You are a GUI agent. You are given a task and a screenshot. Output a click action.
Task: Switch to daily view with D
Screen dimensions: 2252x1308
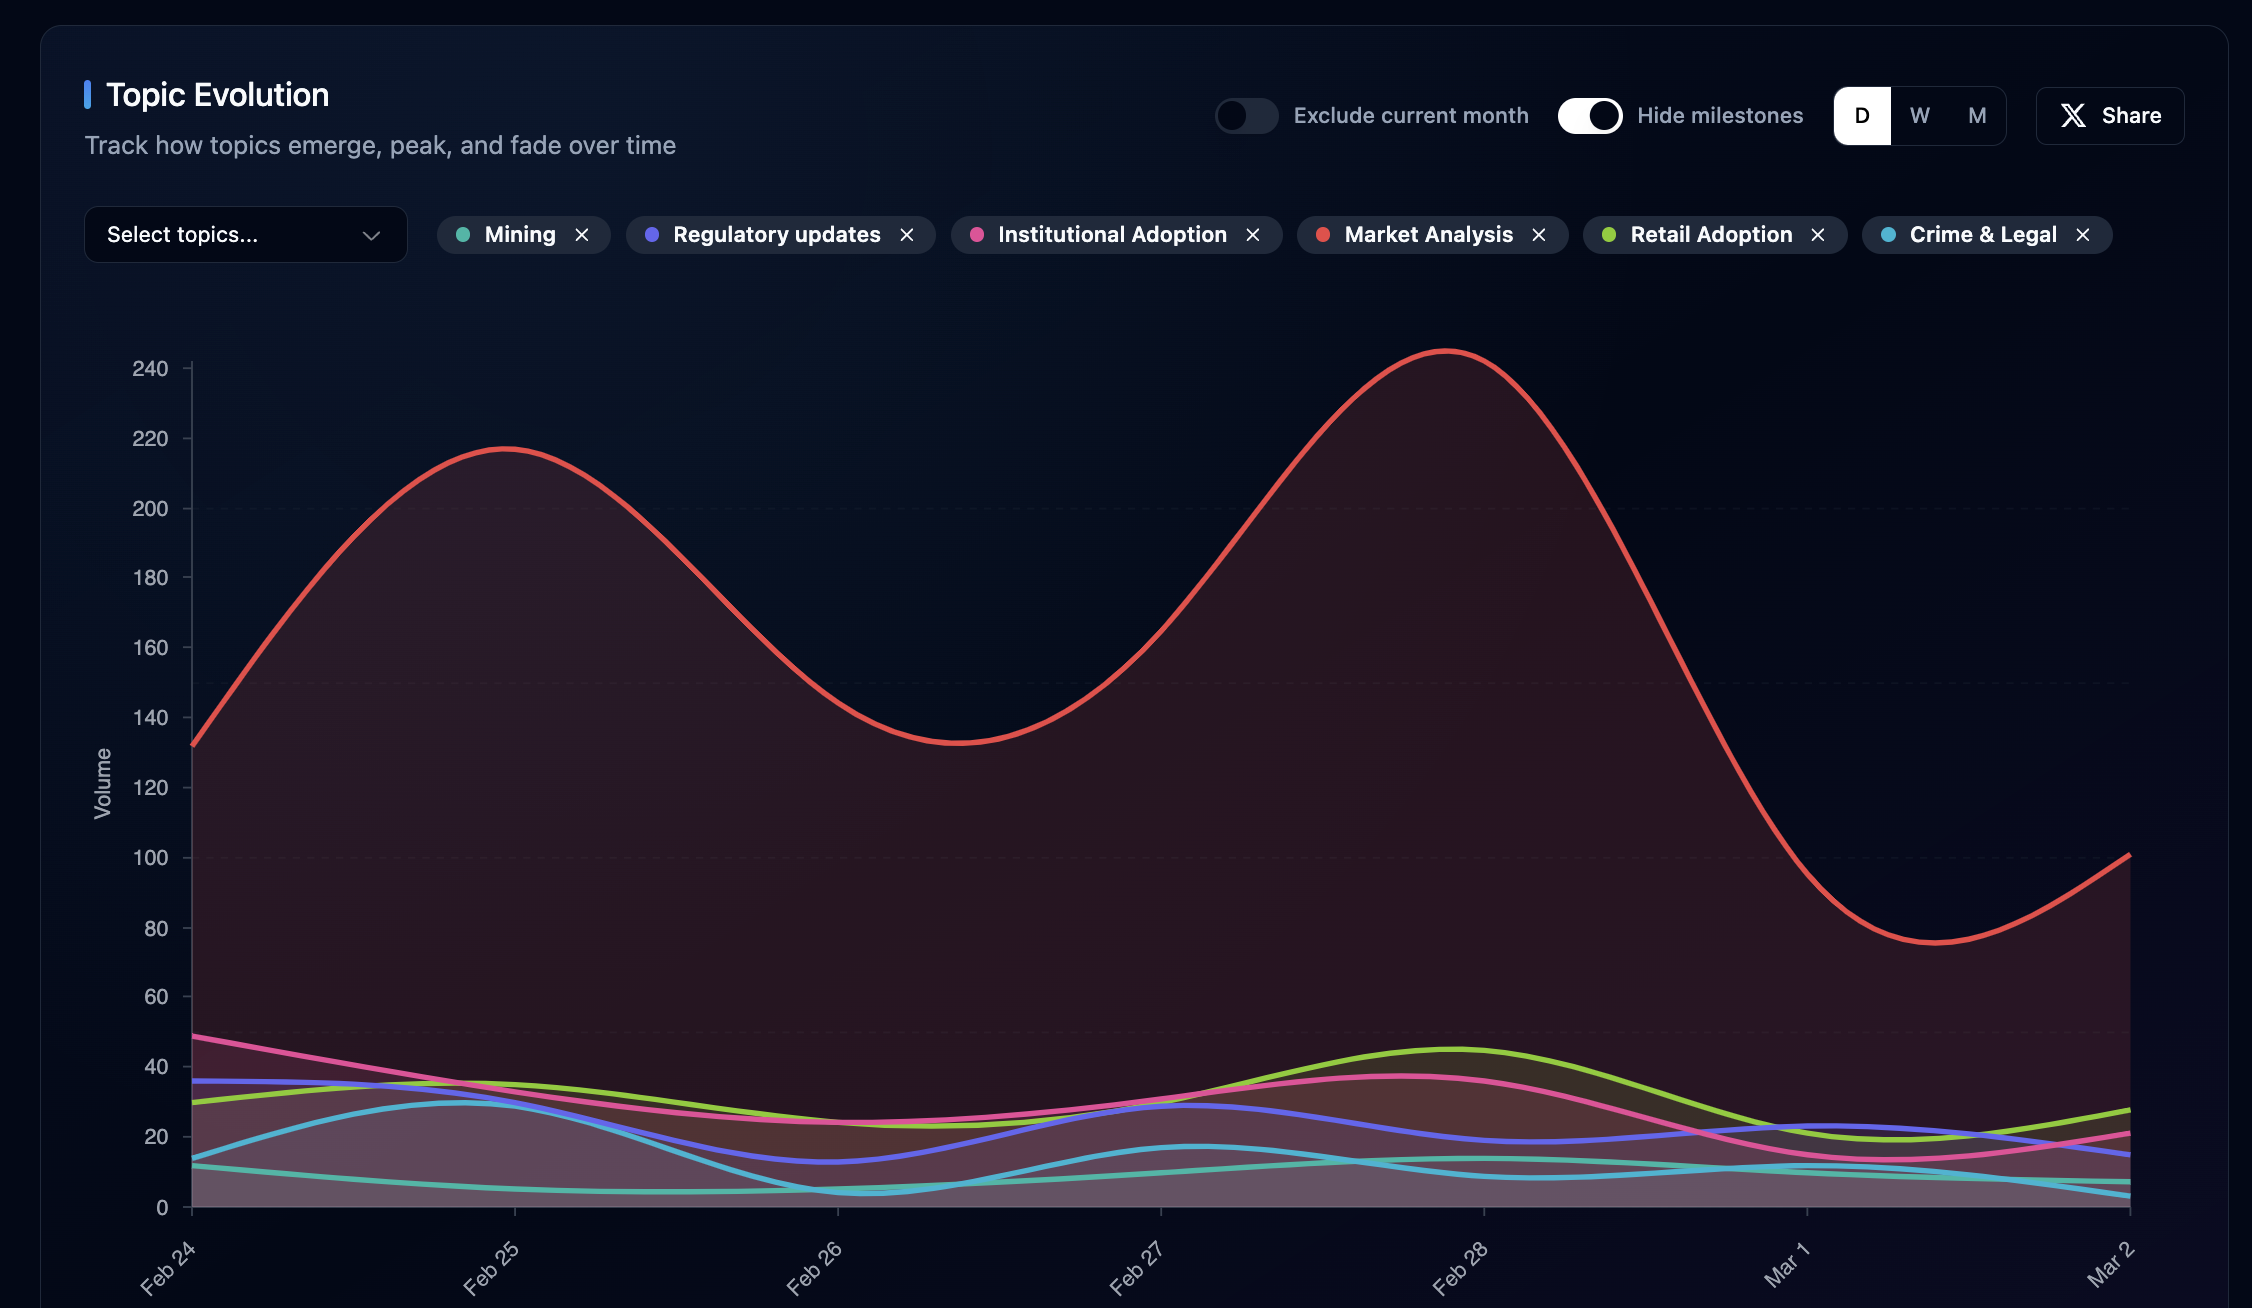[x=1862, y=116]
